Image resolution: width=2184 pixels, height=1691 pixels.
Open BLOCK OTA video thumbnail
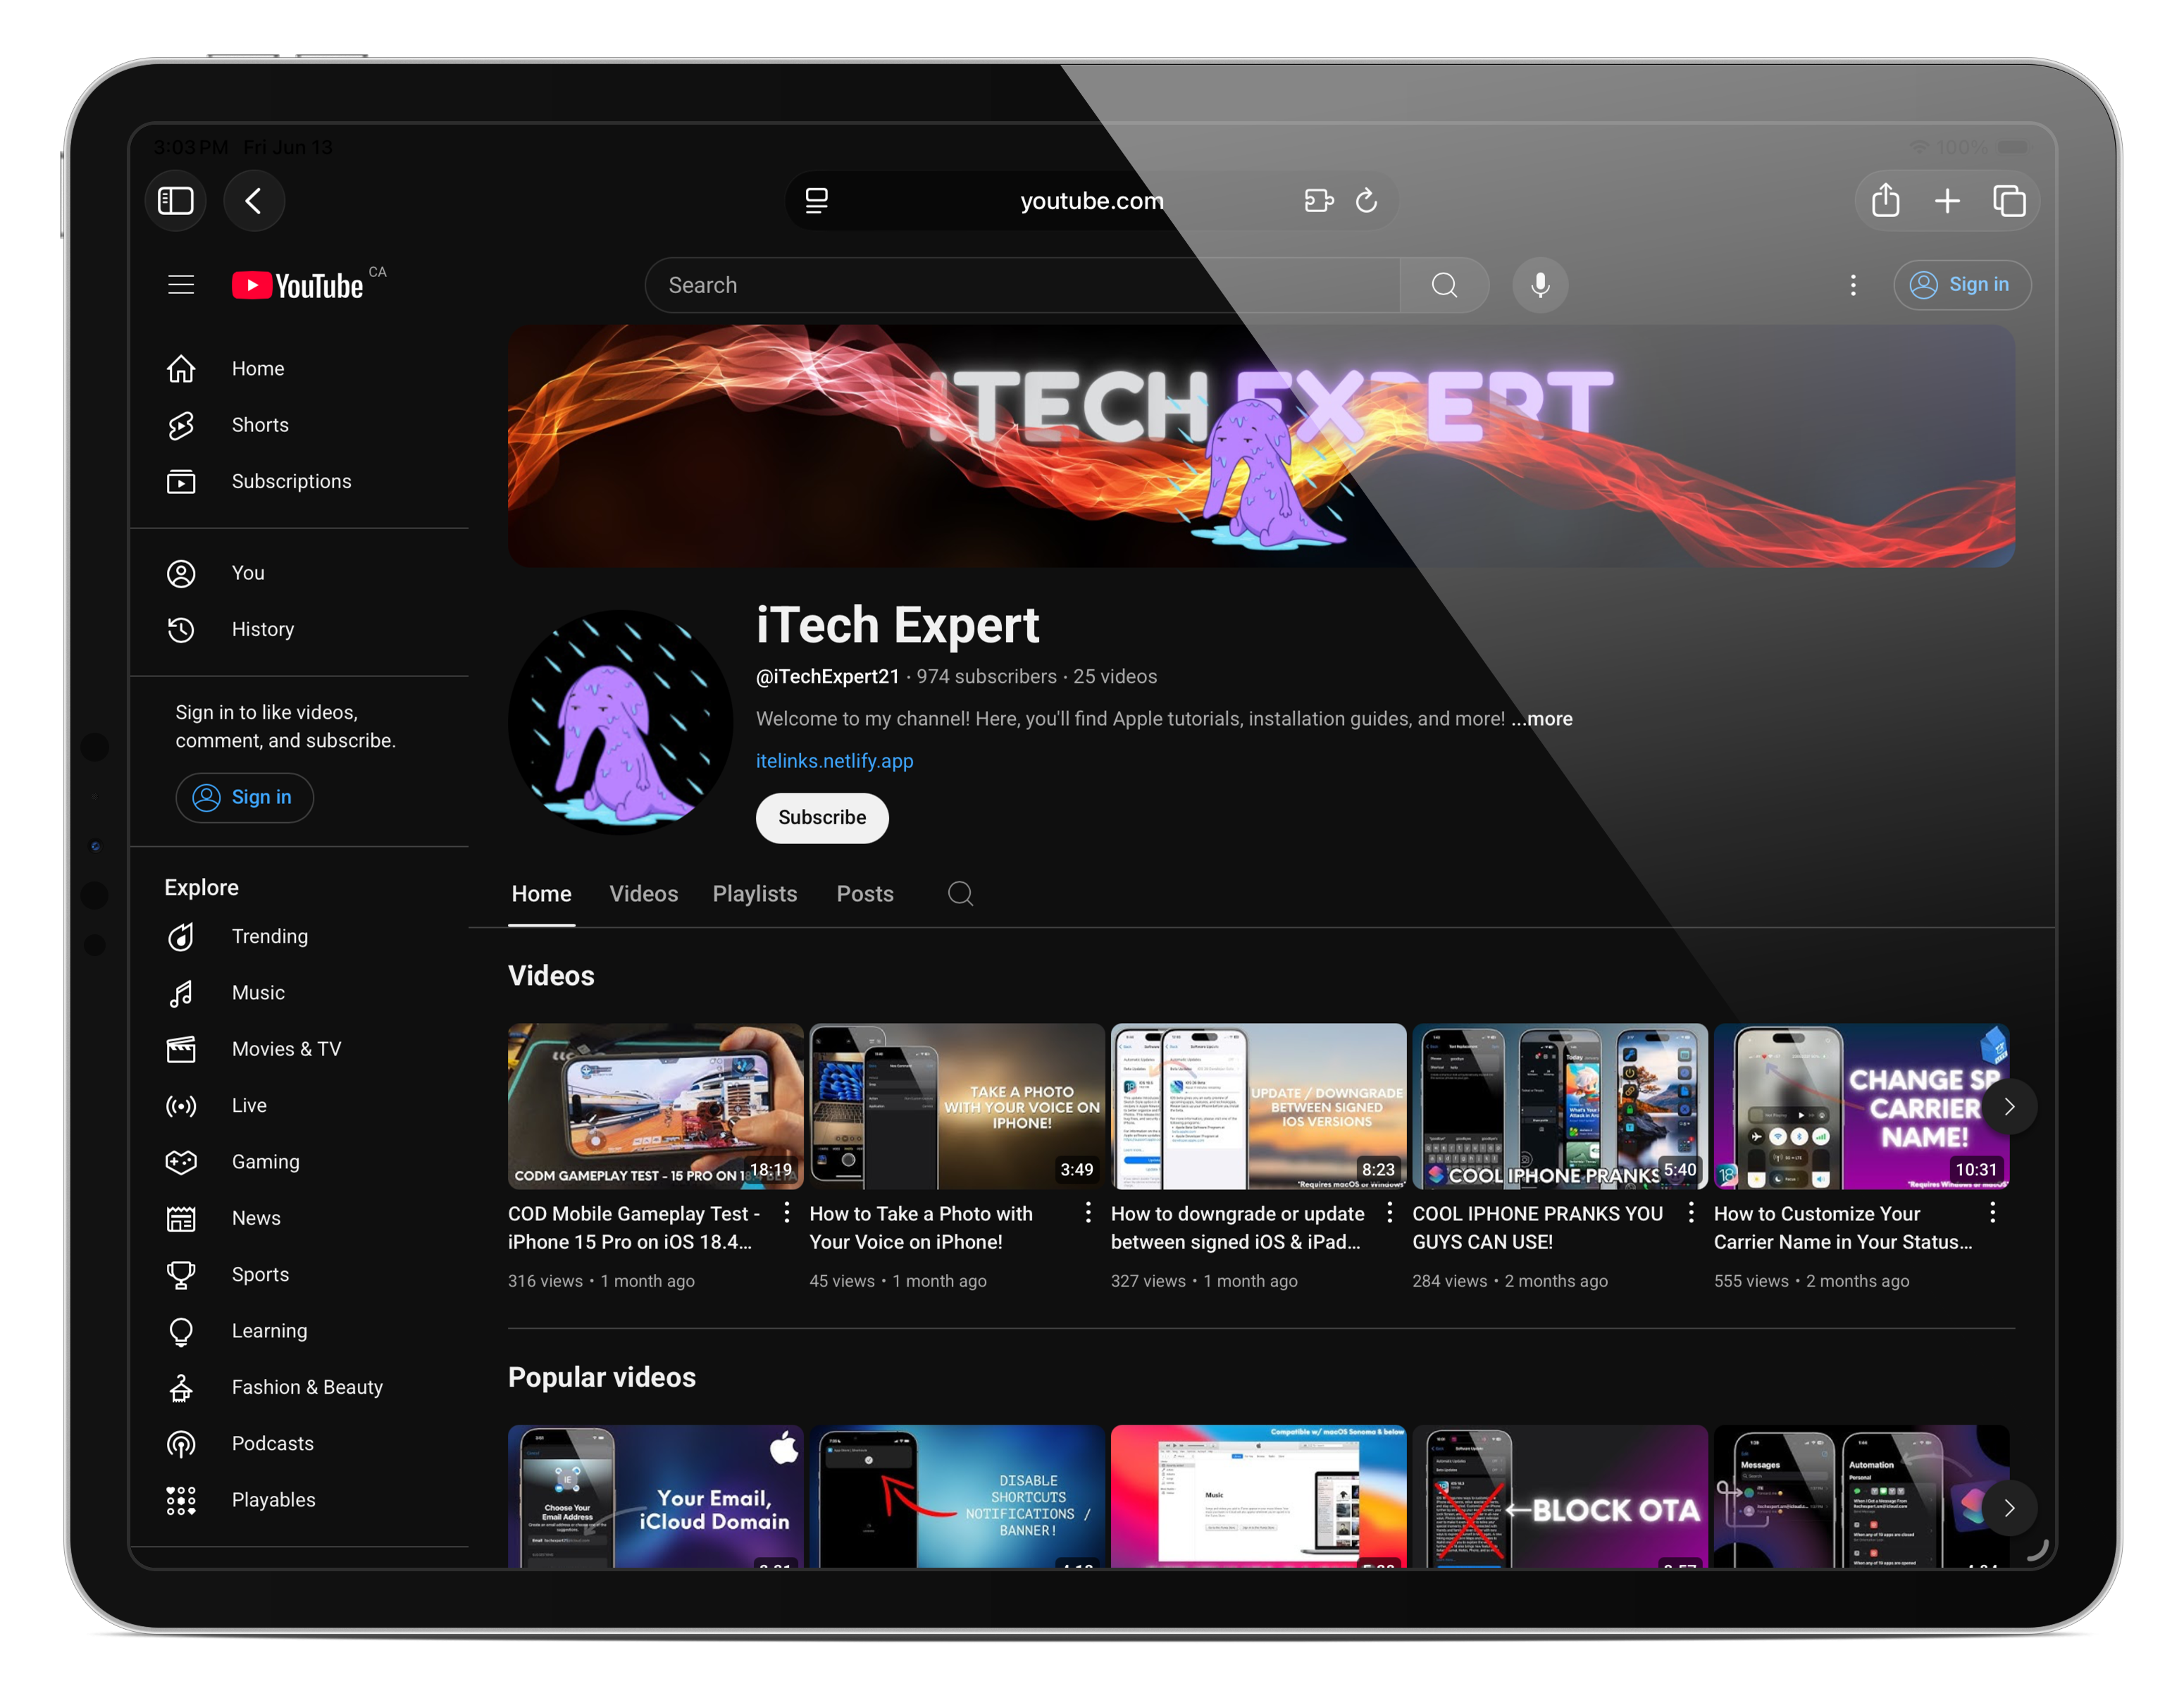click(1560, 1496)
